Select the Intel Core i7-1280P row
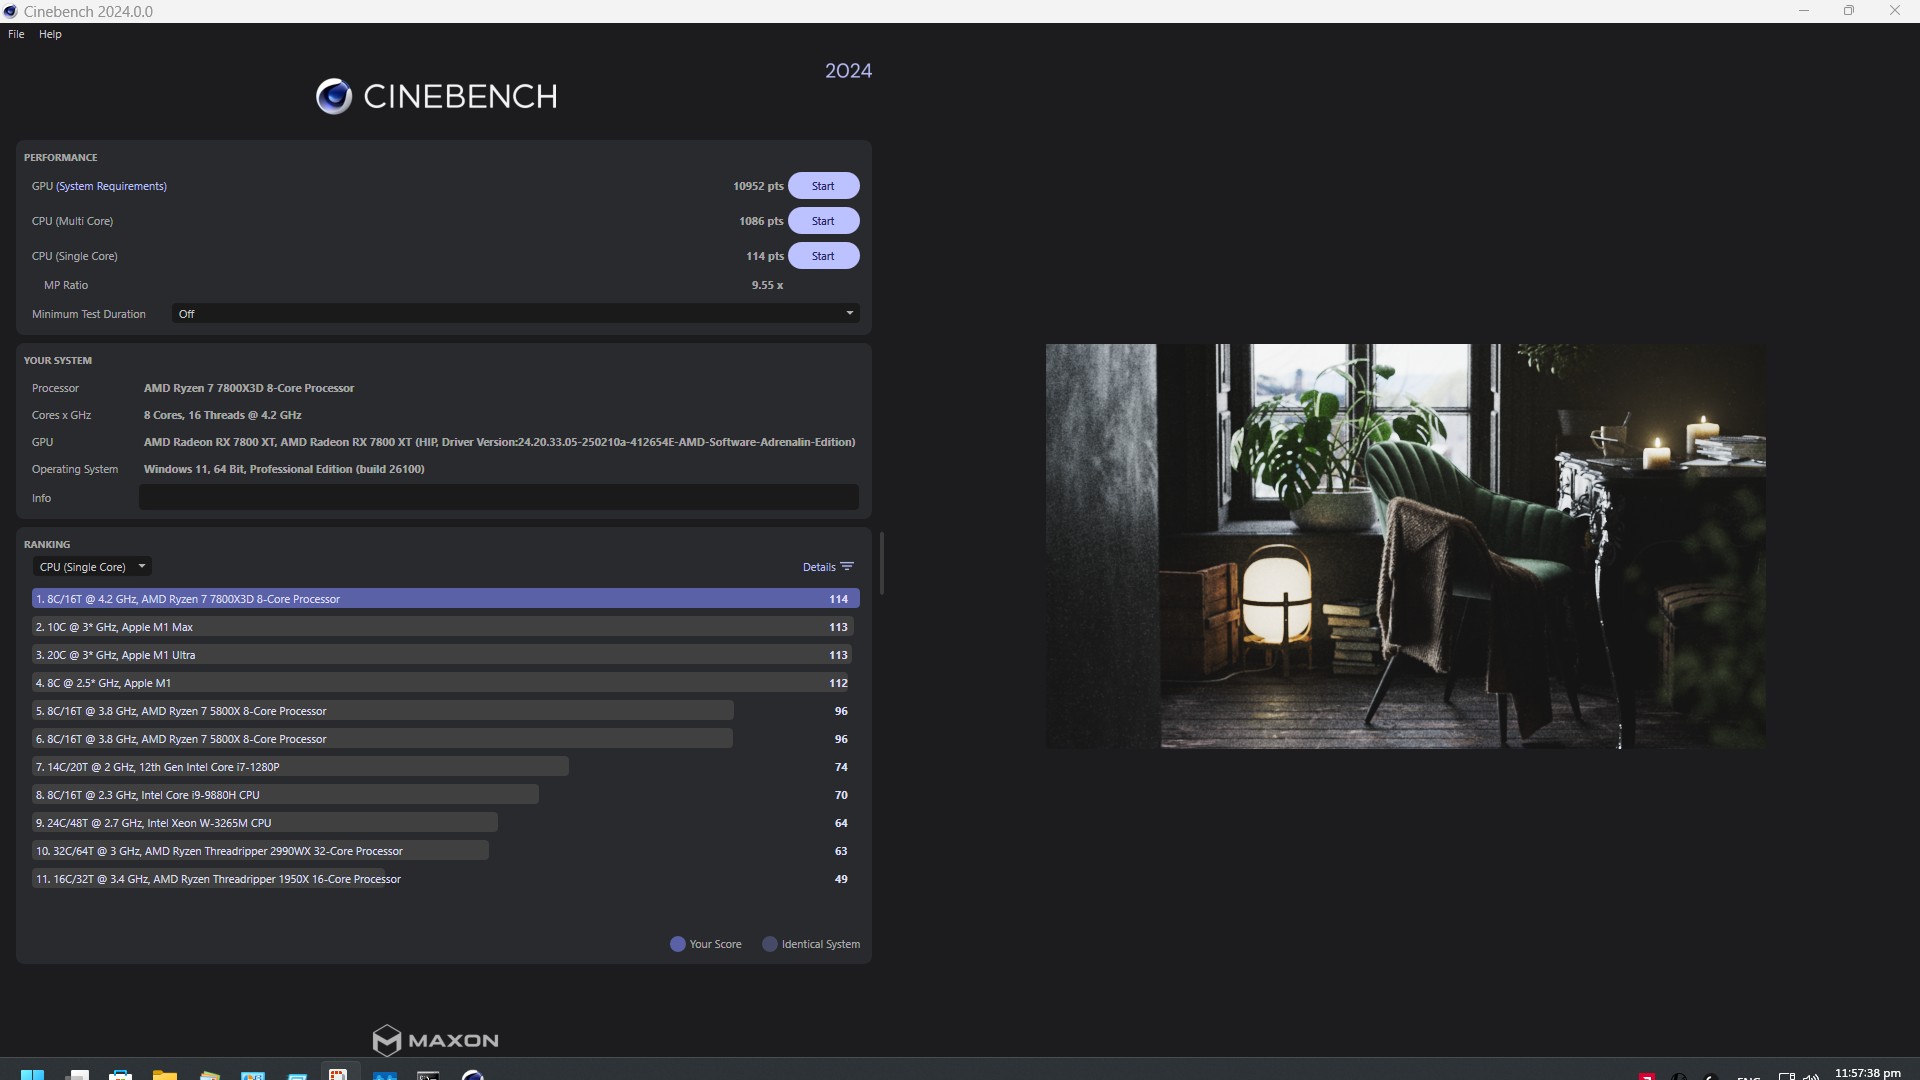This screenshot has height=1080, width=1920. coord(446,767)
